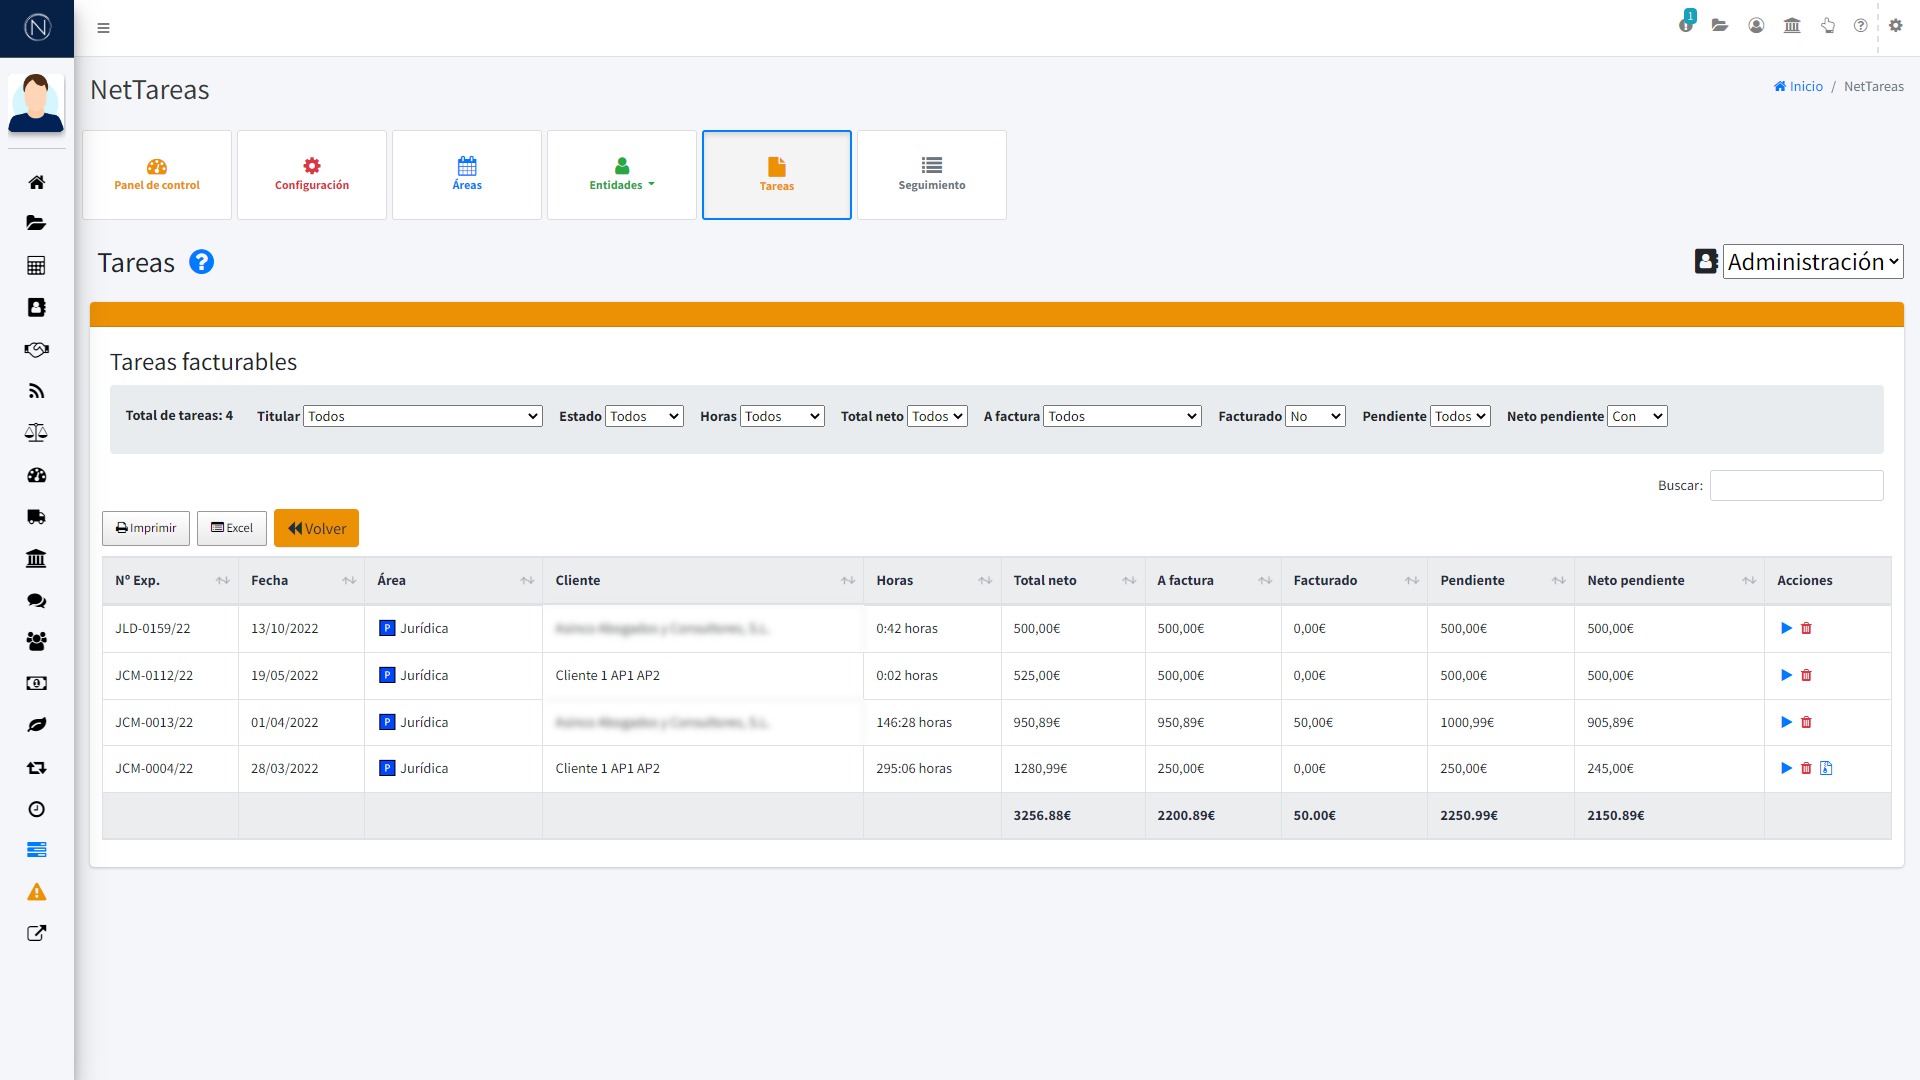Click the warning triangle sidebar icon
This screenshot has height=1080, width=1920.
(36, 892)
